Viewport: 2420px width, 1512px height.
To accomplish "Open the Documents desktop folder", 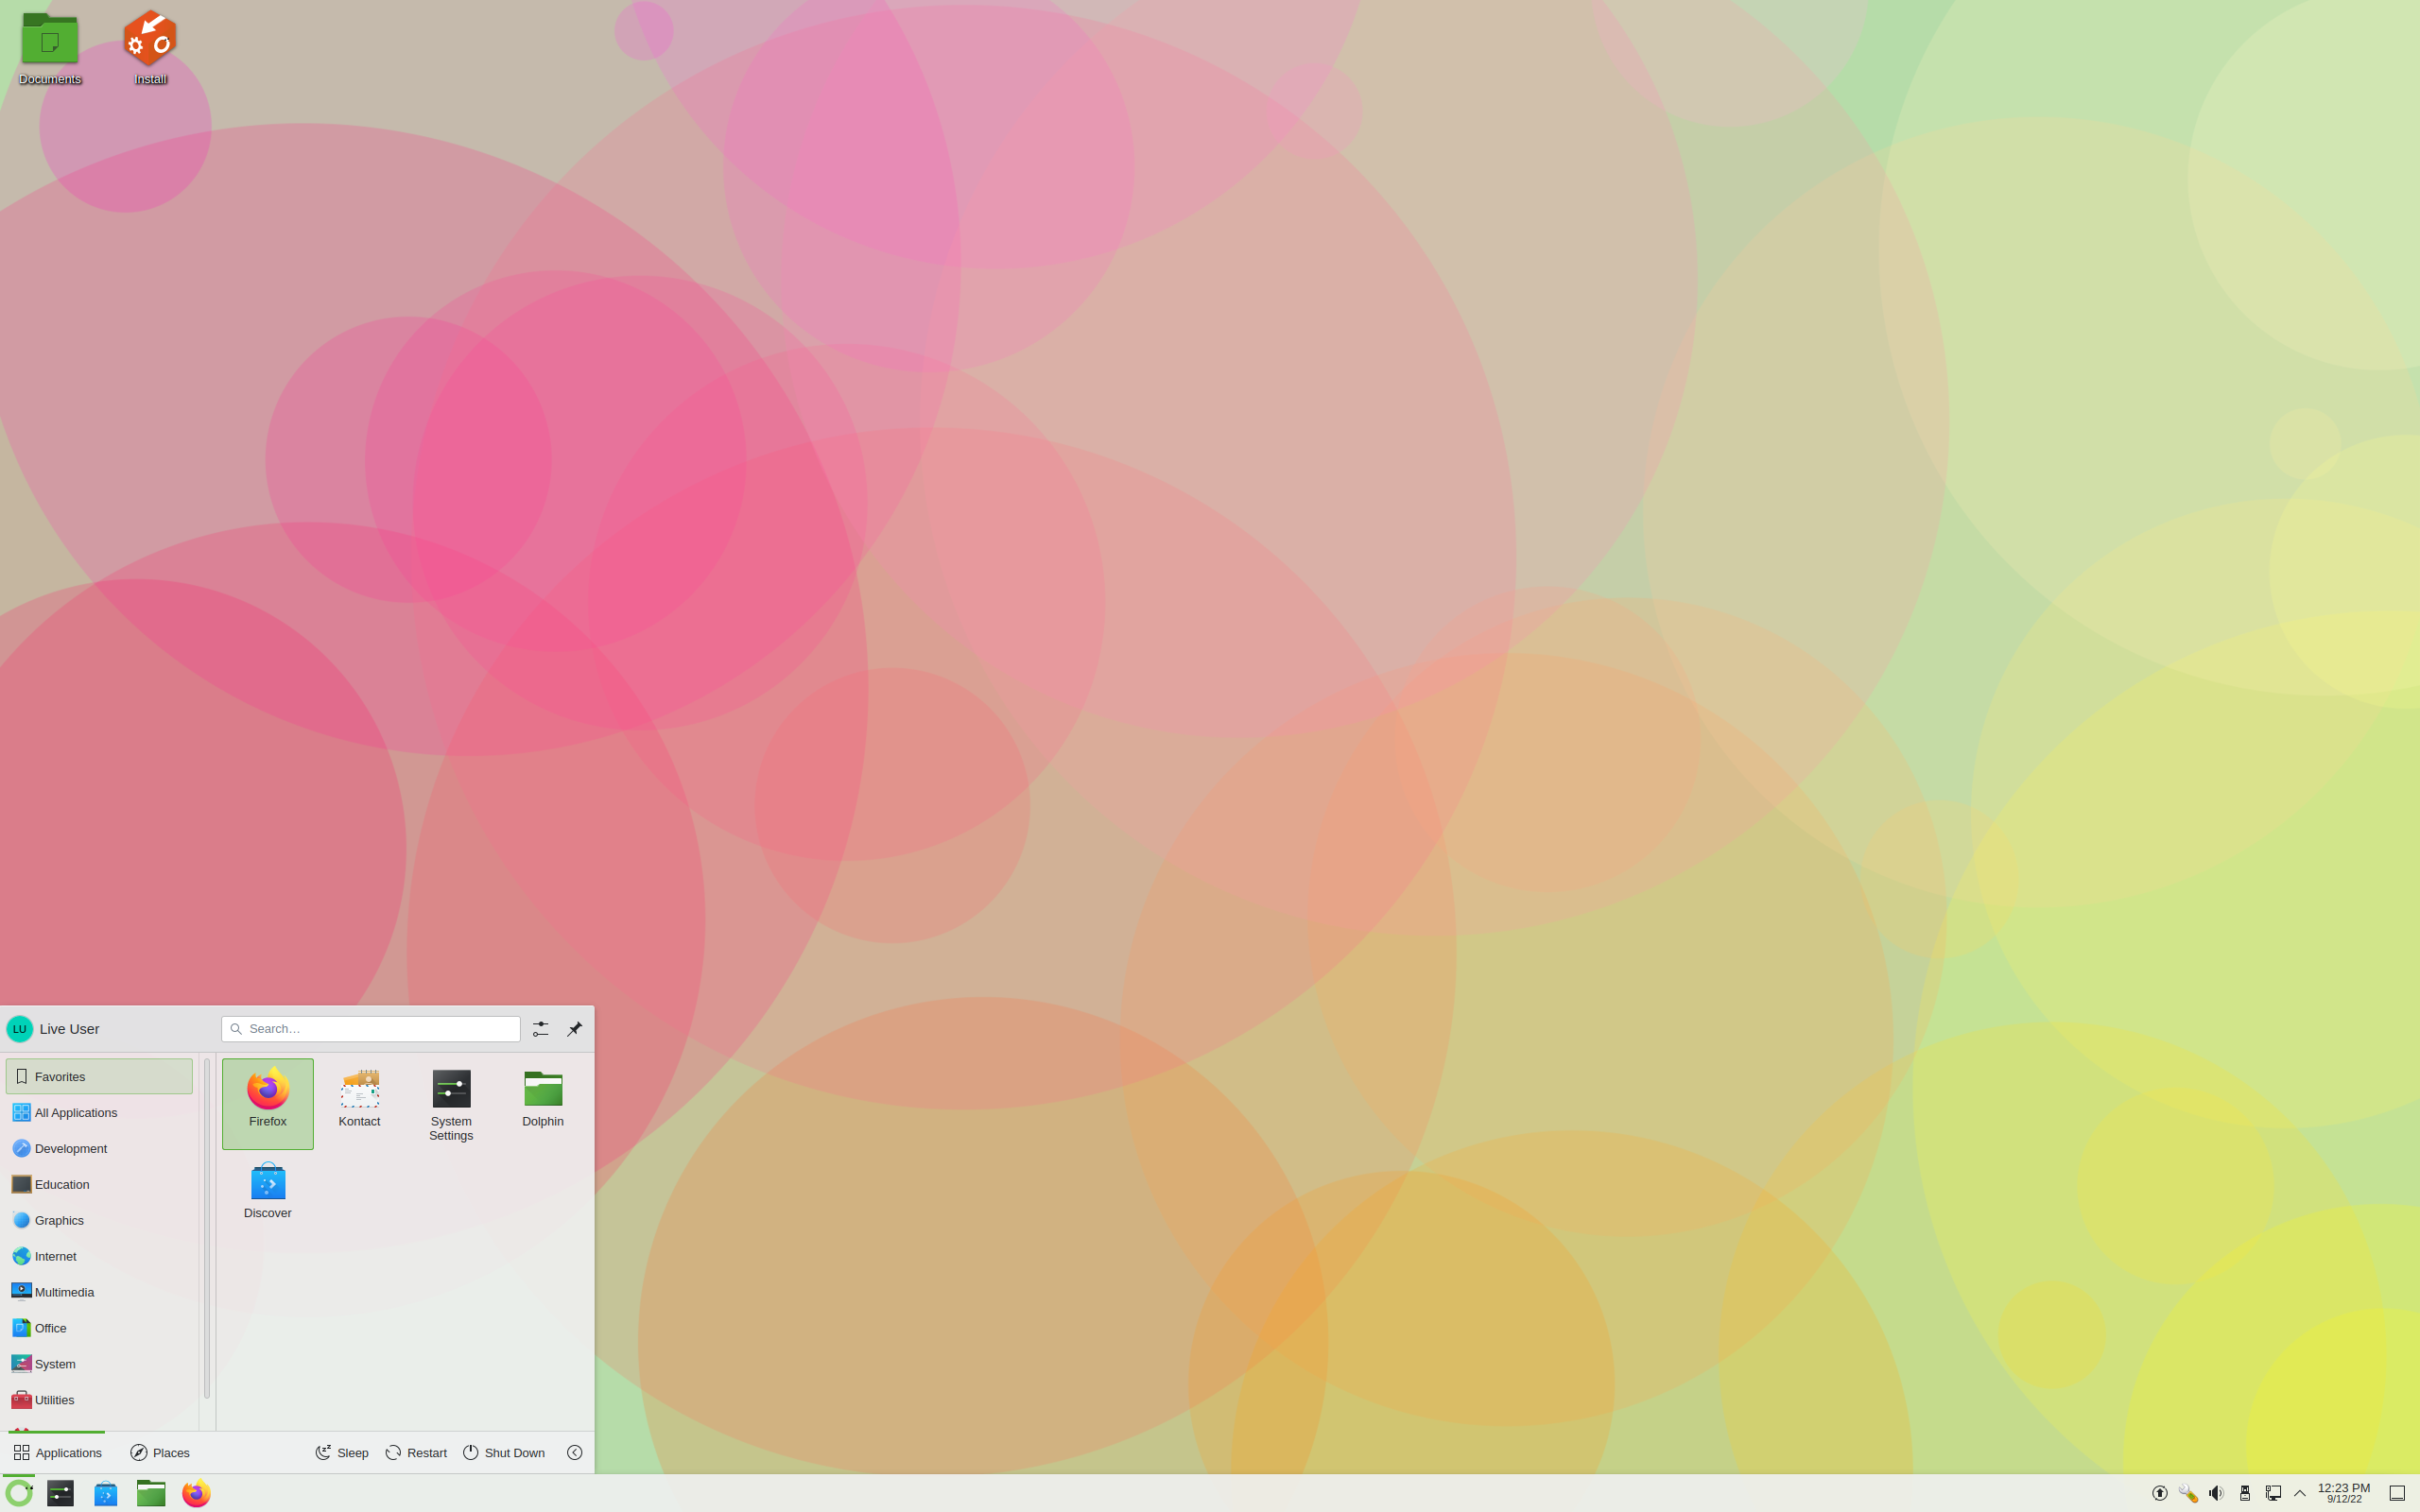I will click(x=50, y=48).
